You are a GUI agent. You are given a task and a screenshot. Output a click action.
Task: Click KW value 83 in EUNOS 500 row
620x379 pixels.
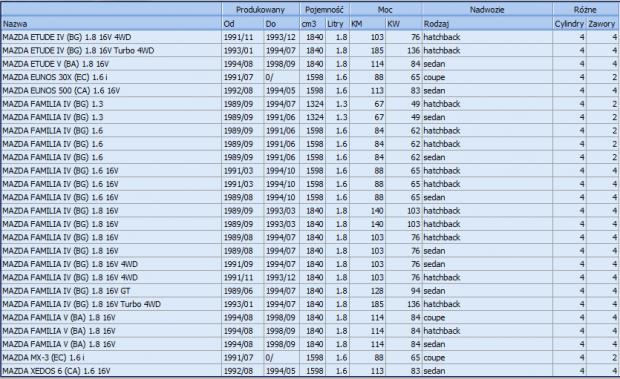[415, 91]
